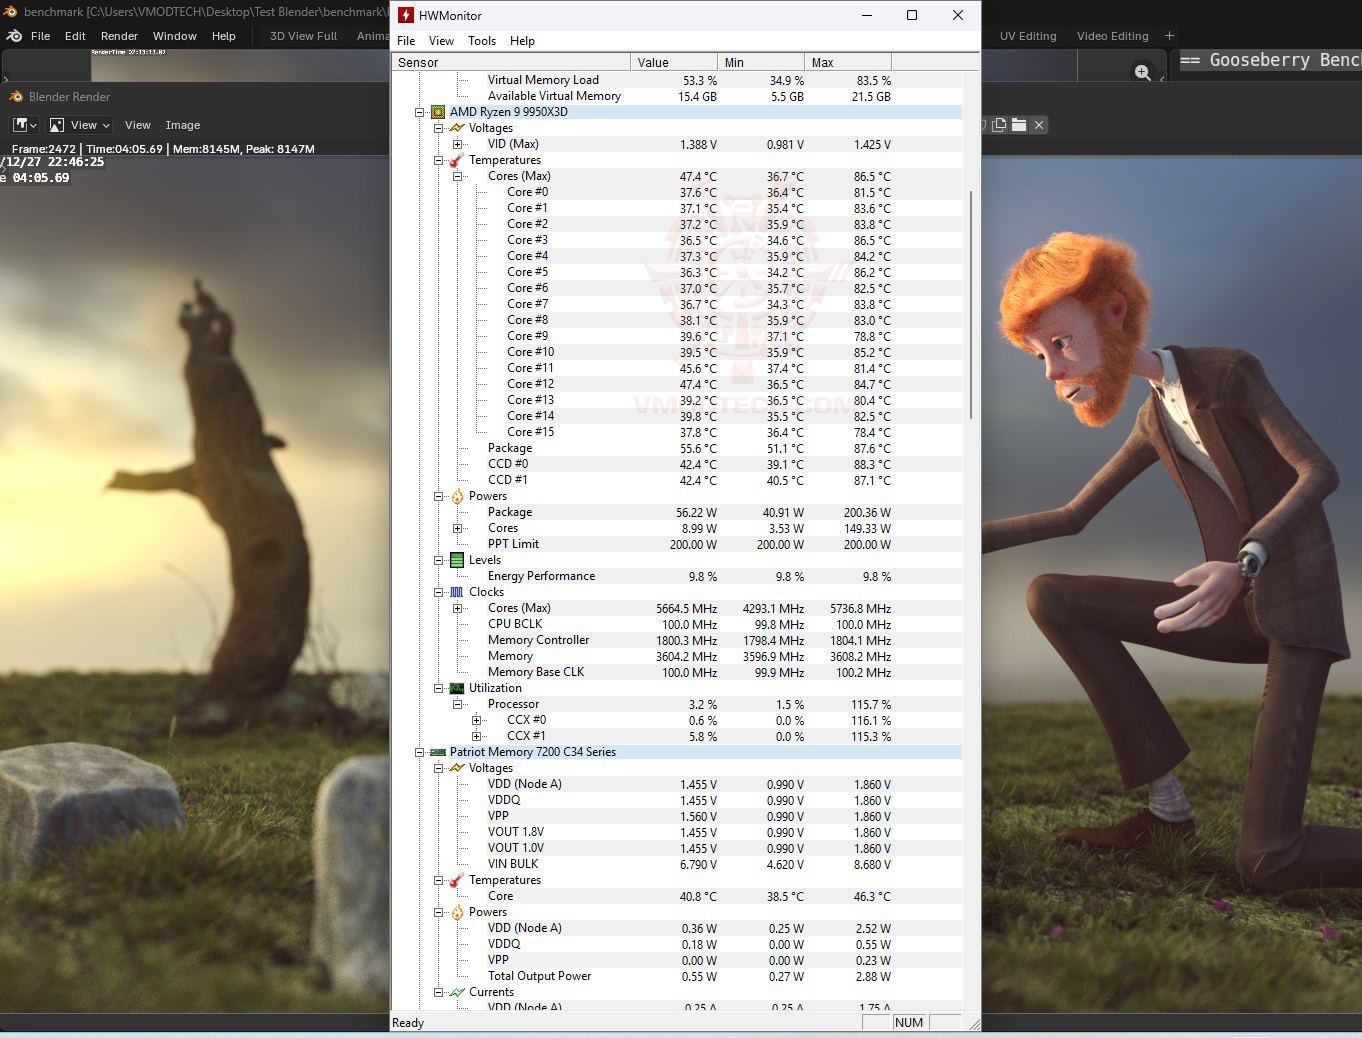Click the Patriot Memory module icon

437,752
